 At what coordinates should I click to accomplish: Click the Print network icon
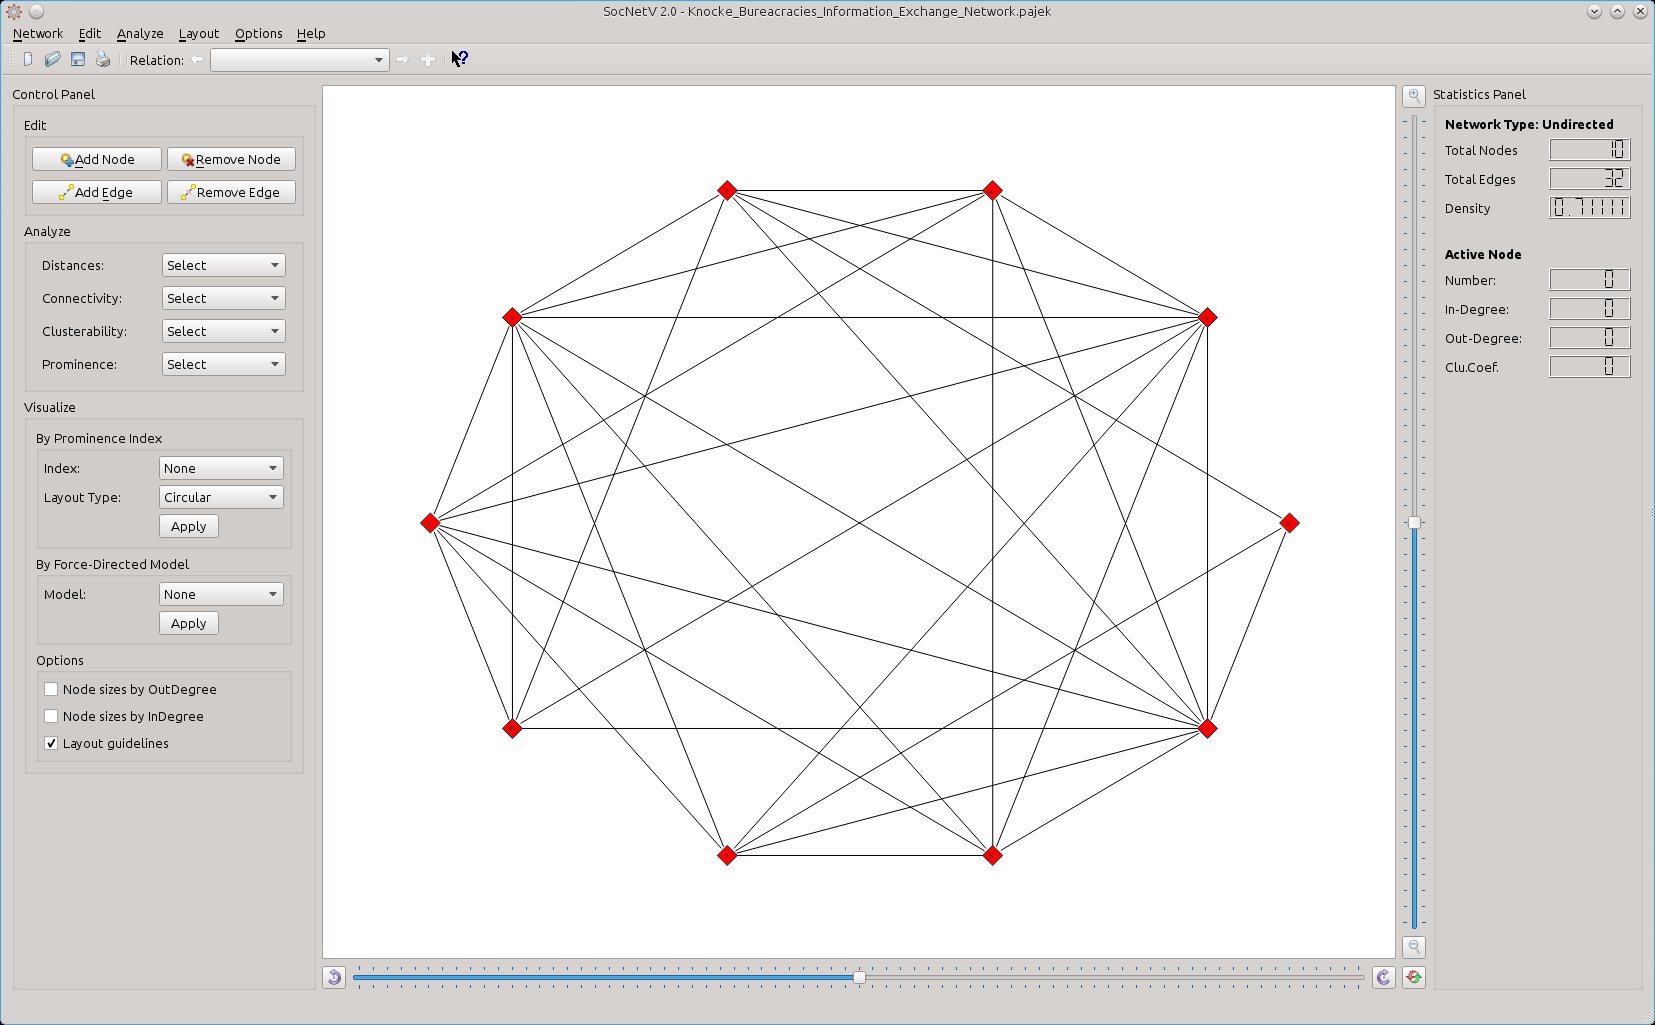[x=103, y=60]
